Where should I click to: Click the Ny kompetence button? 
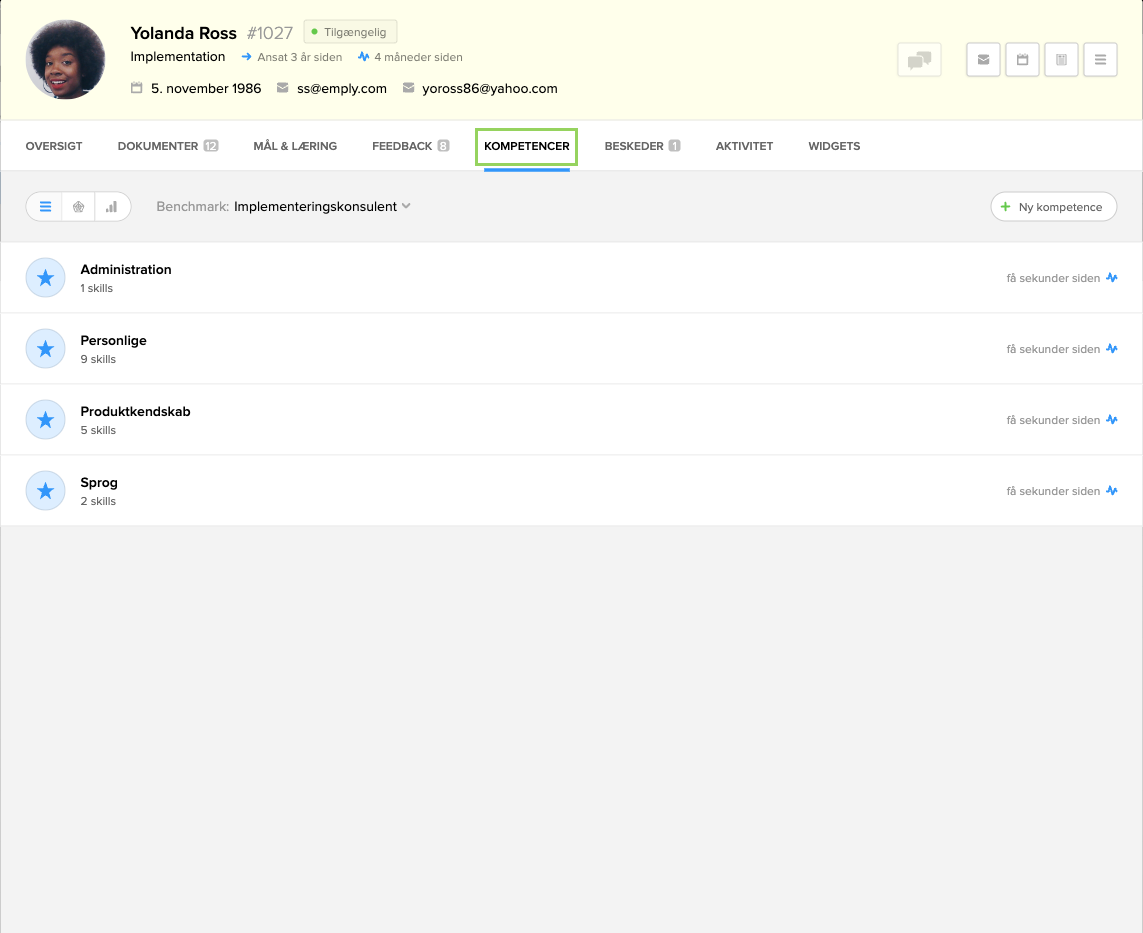point(1053,206)
